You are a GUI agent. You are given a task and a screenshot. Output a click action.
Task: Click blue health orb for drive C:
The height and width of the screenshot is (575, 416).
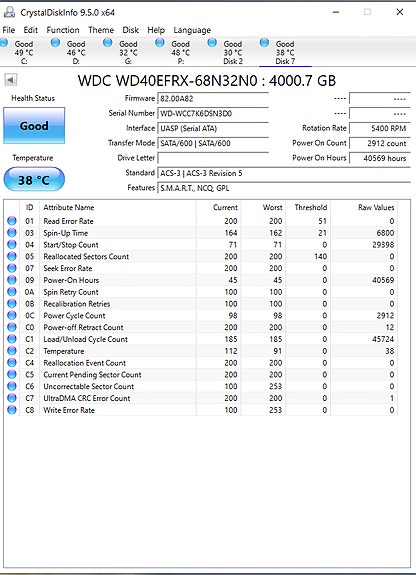coord(4,43)
